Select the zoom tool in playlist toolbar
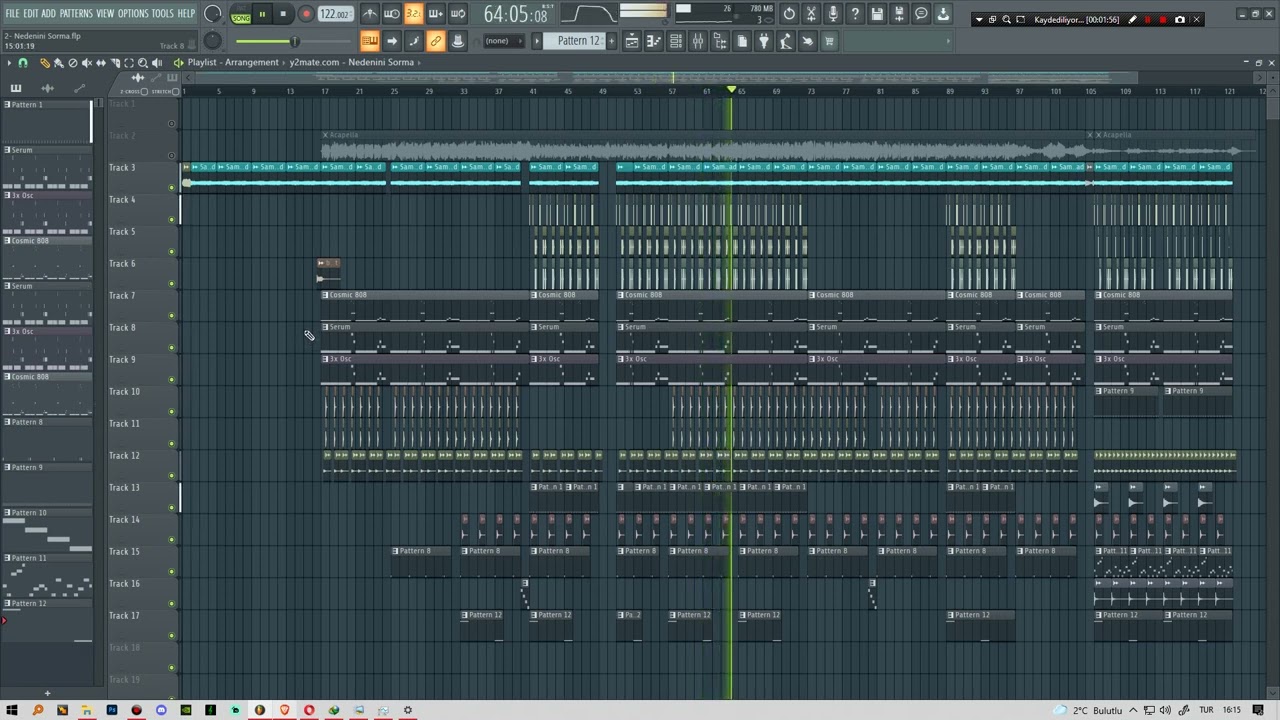The height and width of the screenshot is (720, 1280). (x=142, y=63)
